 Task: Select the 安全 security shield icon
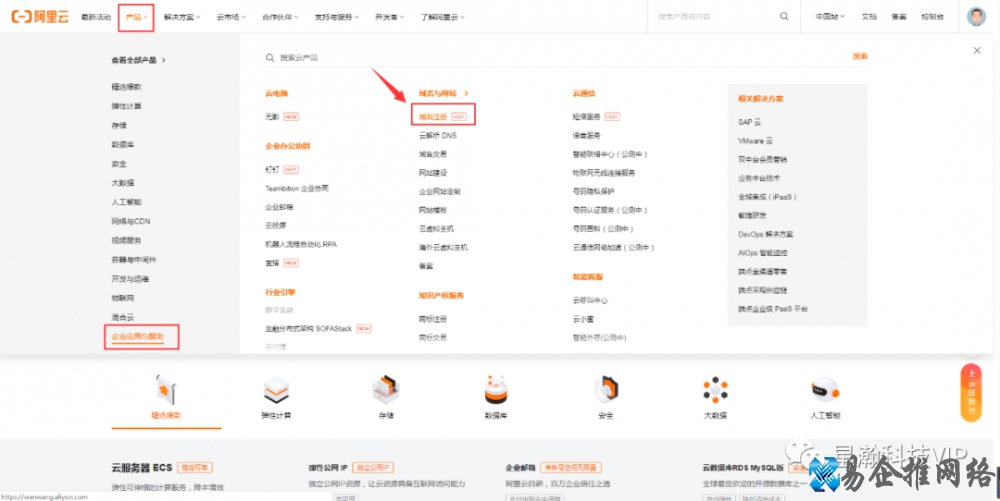click(605, 390)
